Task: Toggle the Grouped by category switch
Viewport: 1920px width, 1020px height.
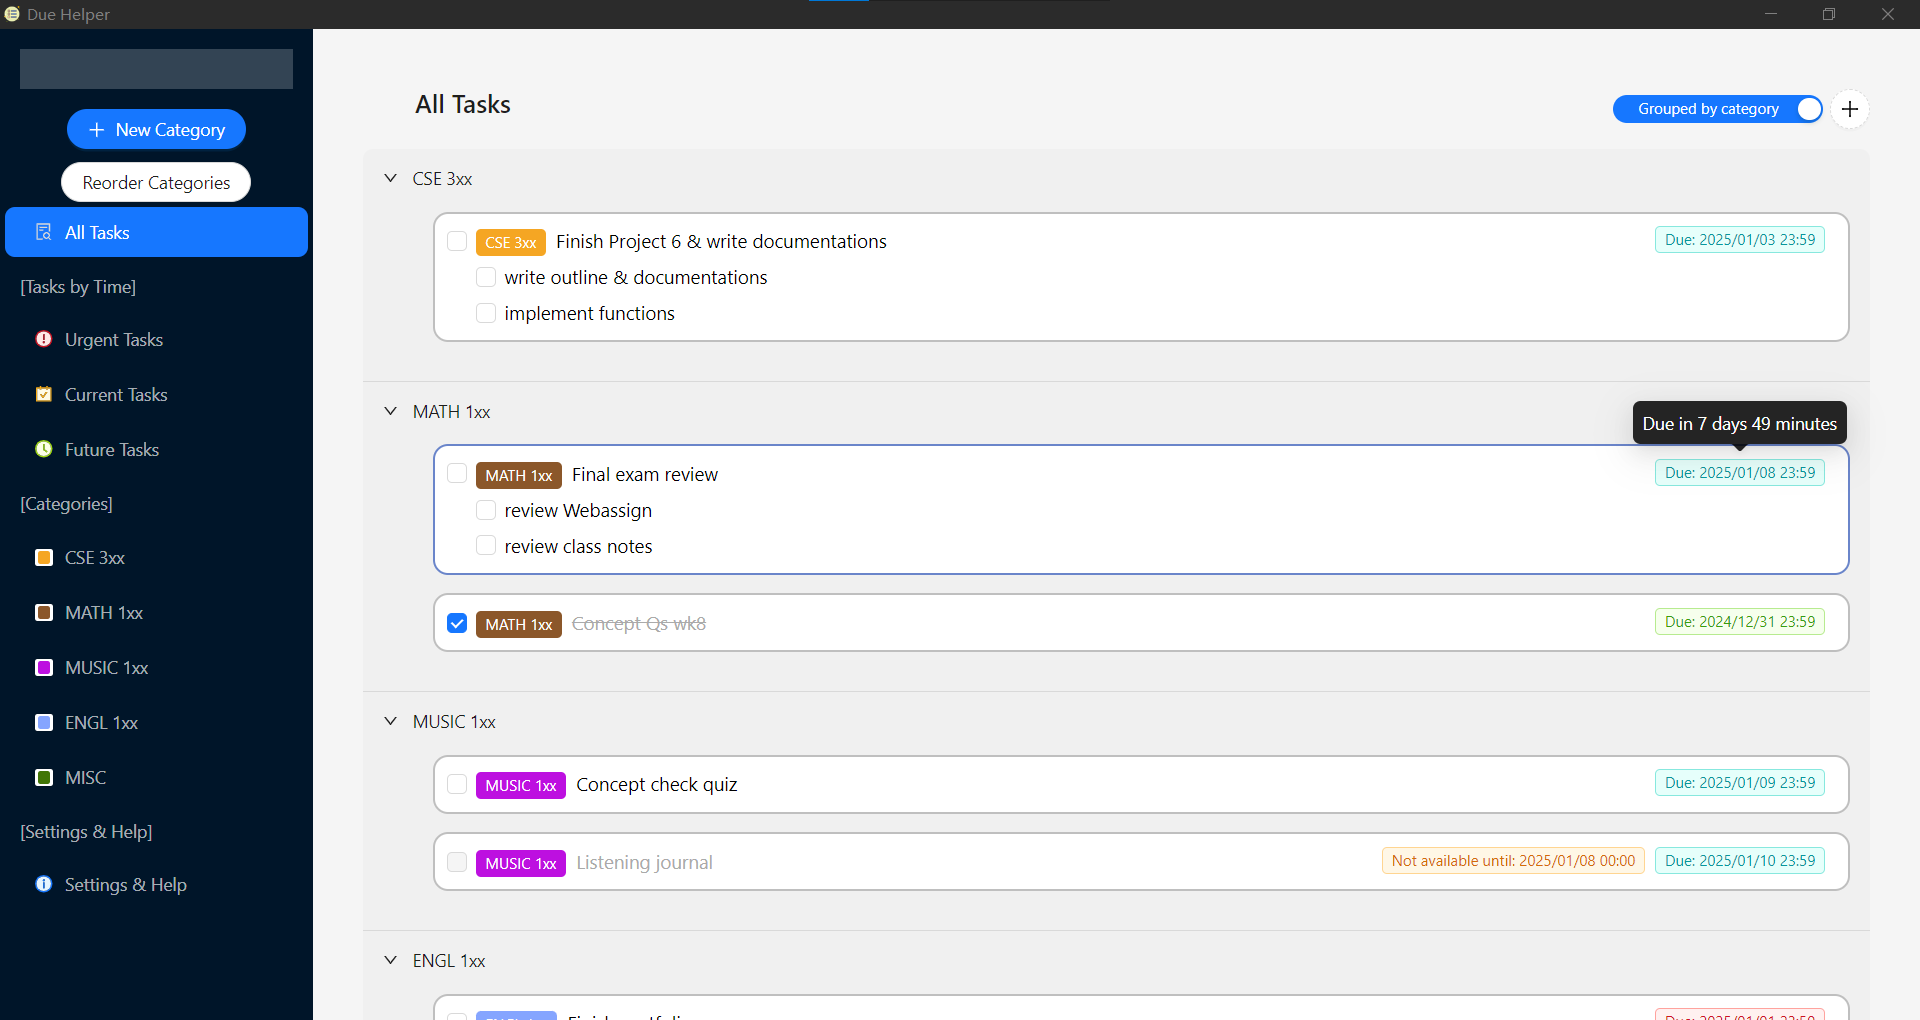Action: pyautogui.click(x=1717, y=109)
